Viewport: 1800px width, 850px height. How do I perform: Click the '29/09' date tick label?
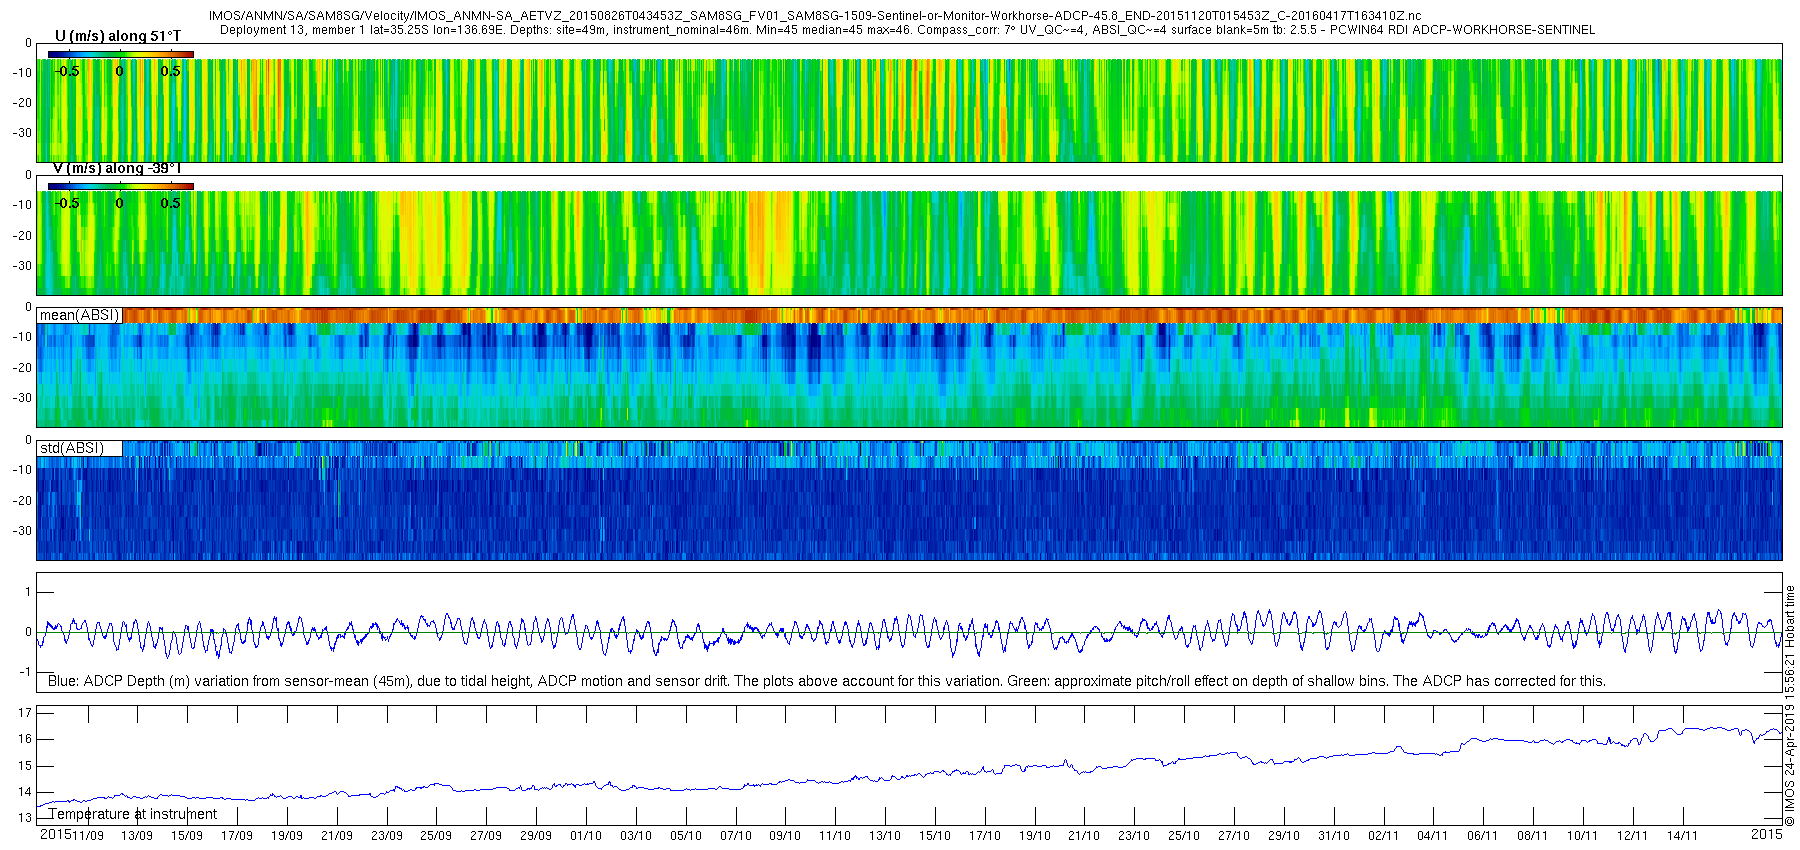pos(536,836)
